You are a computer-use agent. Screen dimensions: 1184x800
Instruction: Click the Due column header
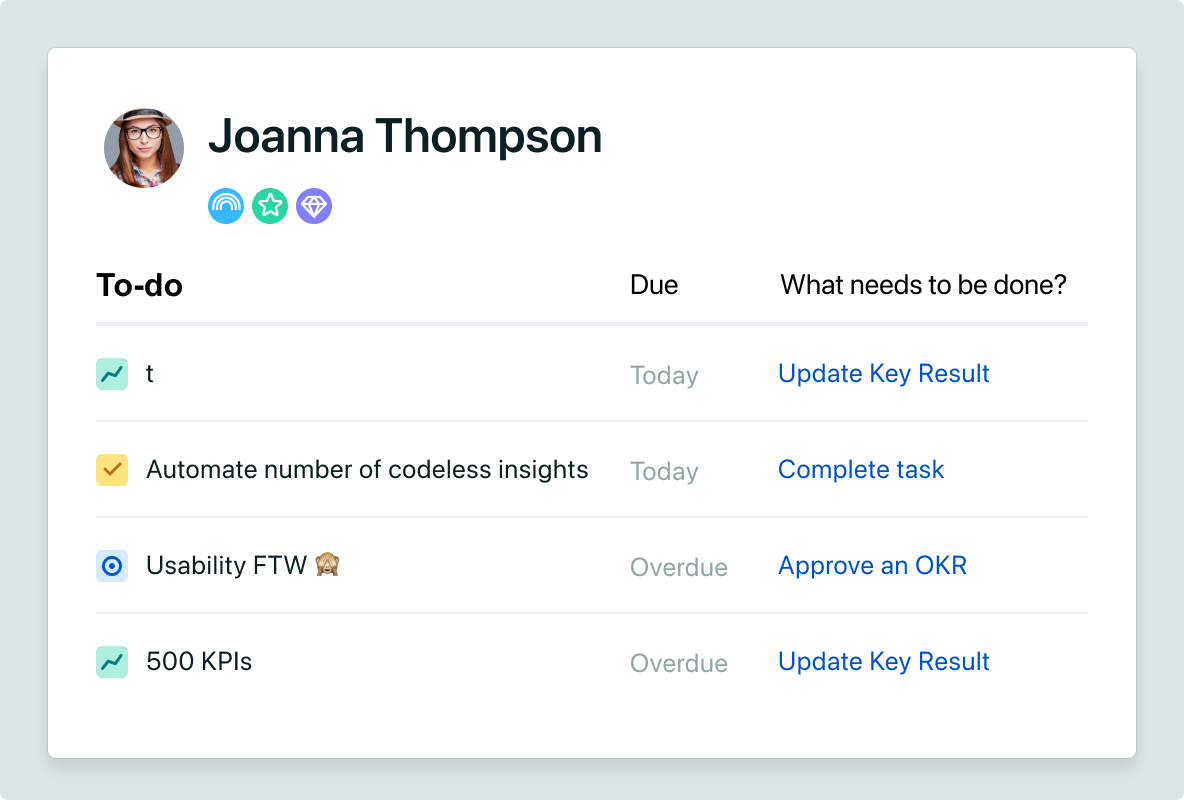[x=654, y=286]
